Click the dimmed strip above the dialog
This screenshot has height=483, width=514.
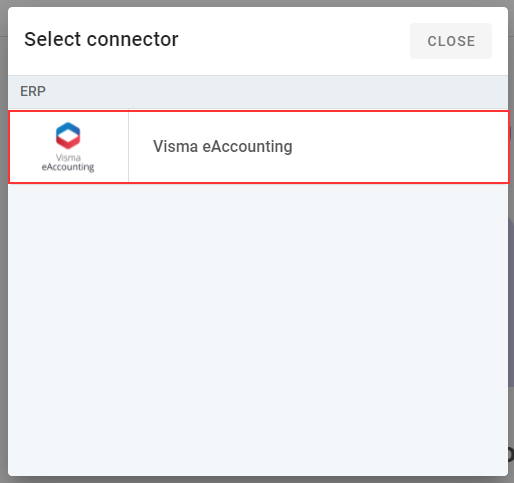[257, 3]
